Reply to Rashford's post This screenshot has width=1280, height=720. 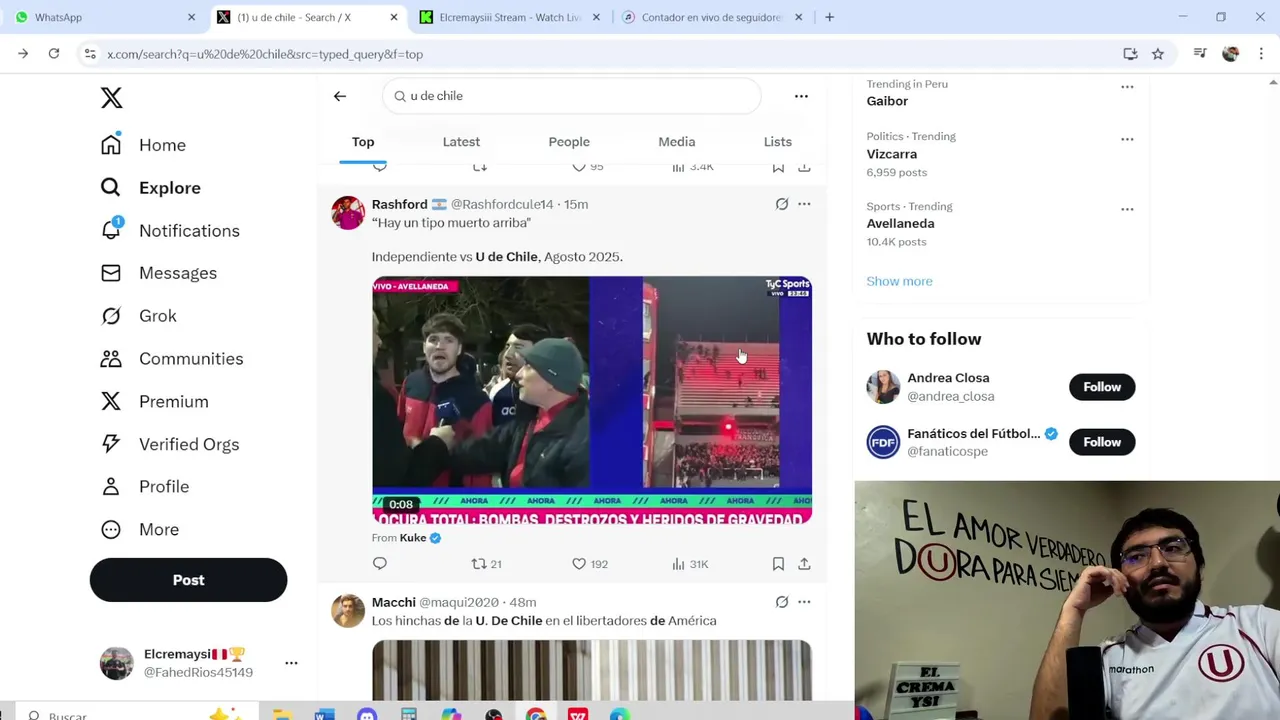pos(380,564)
